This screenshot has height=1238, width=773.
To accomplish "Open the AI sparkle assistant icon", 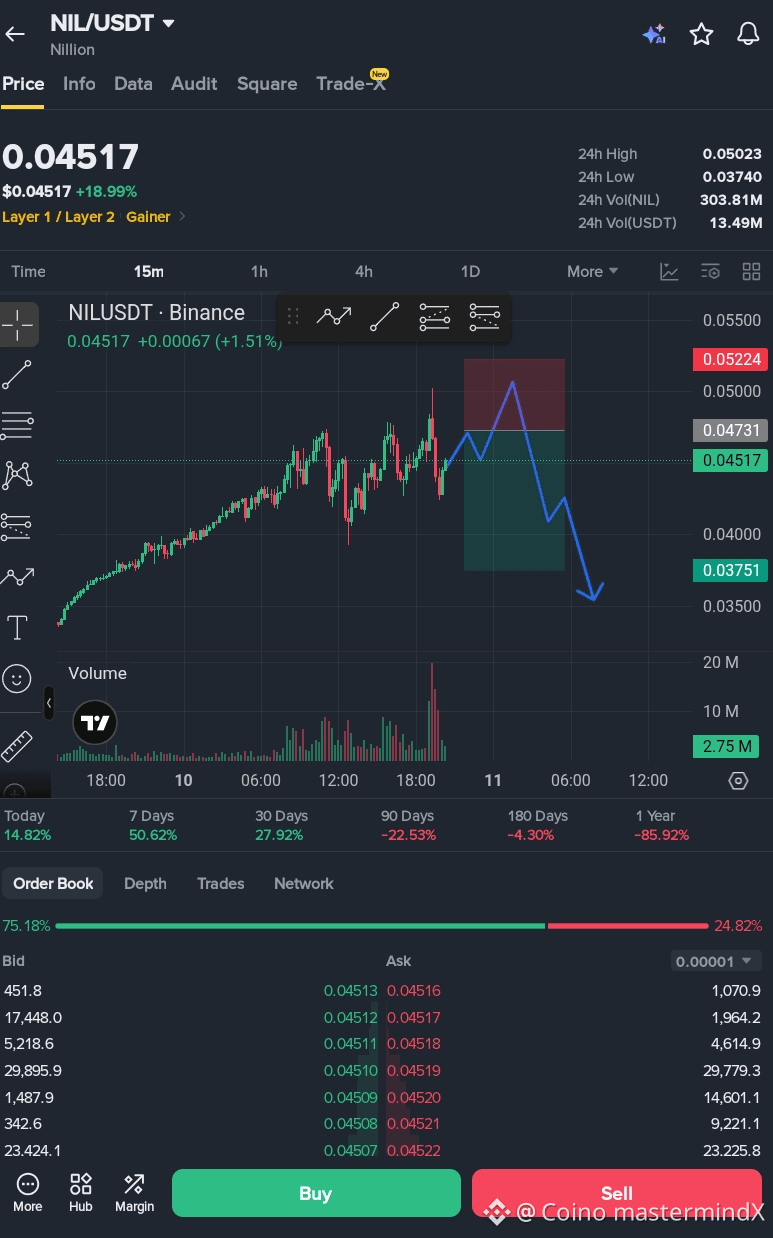I will 654,34.
